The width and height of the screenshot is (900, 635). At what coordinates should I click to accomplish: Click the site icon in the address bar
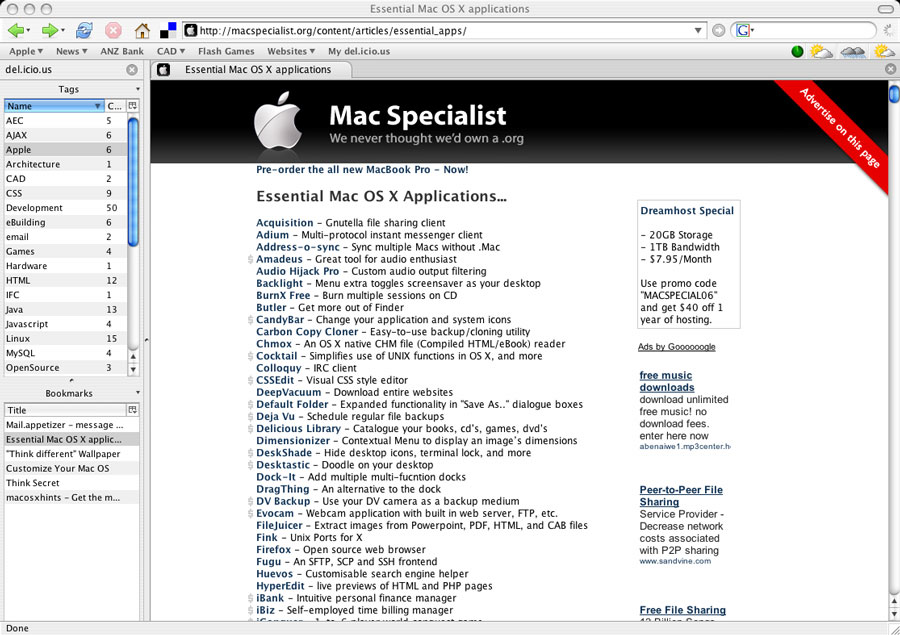click(x=191, y=30)
